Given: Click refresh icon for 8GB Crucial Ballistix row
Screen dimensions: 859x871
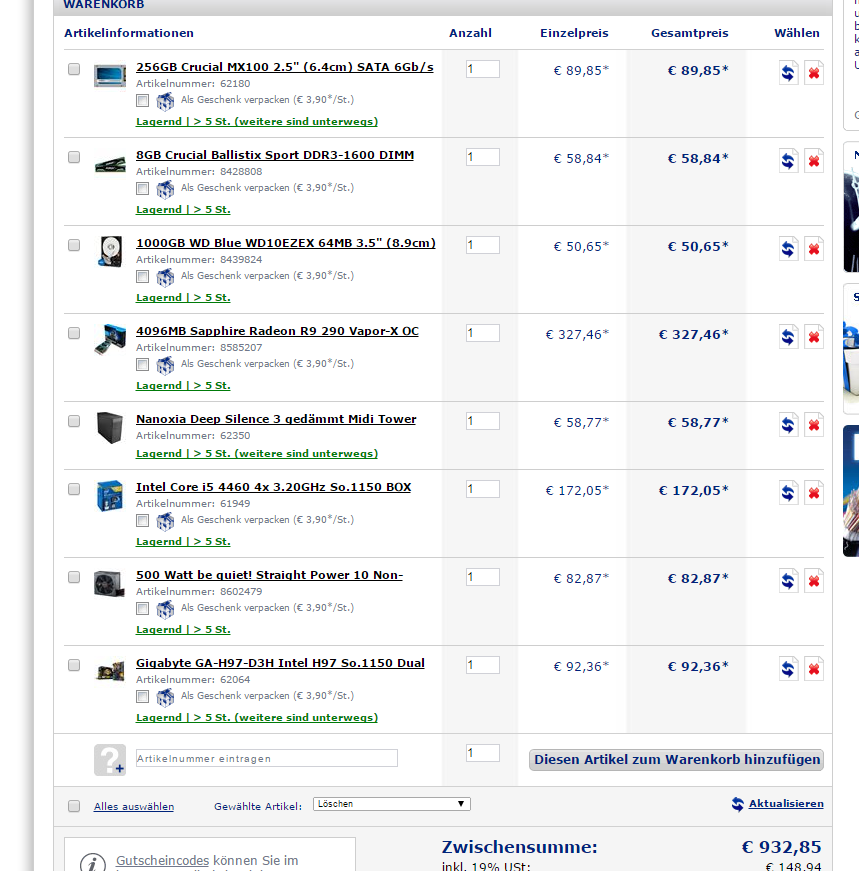Looking at the screenshot, I should point(788,161).
